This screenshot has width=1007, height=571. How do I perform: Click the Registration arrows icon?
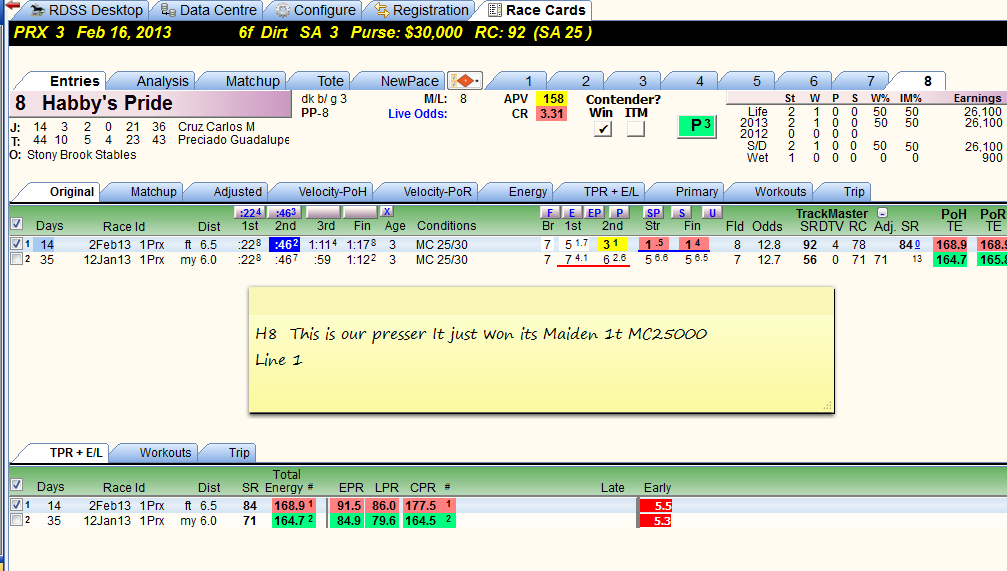click(382, 10)
